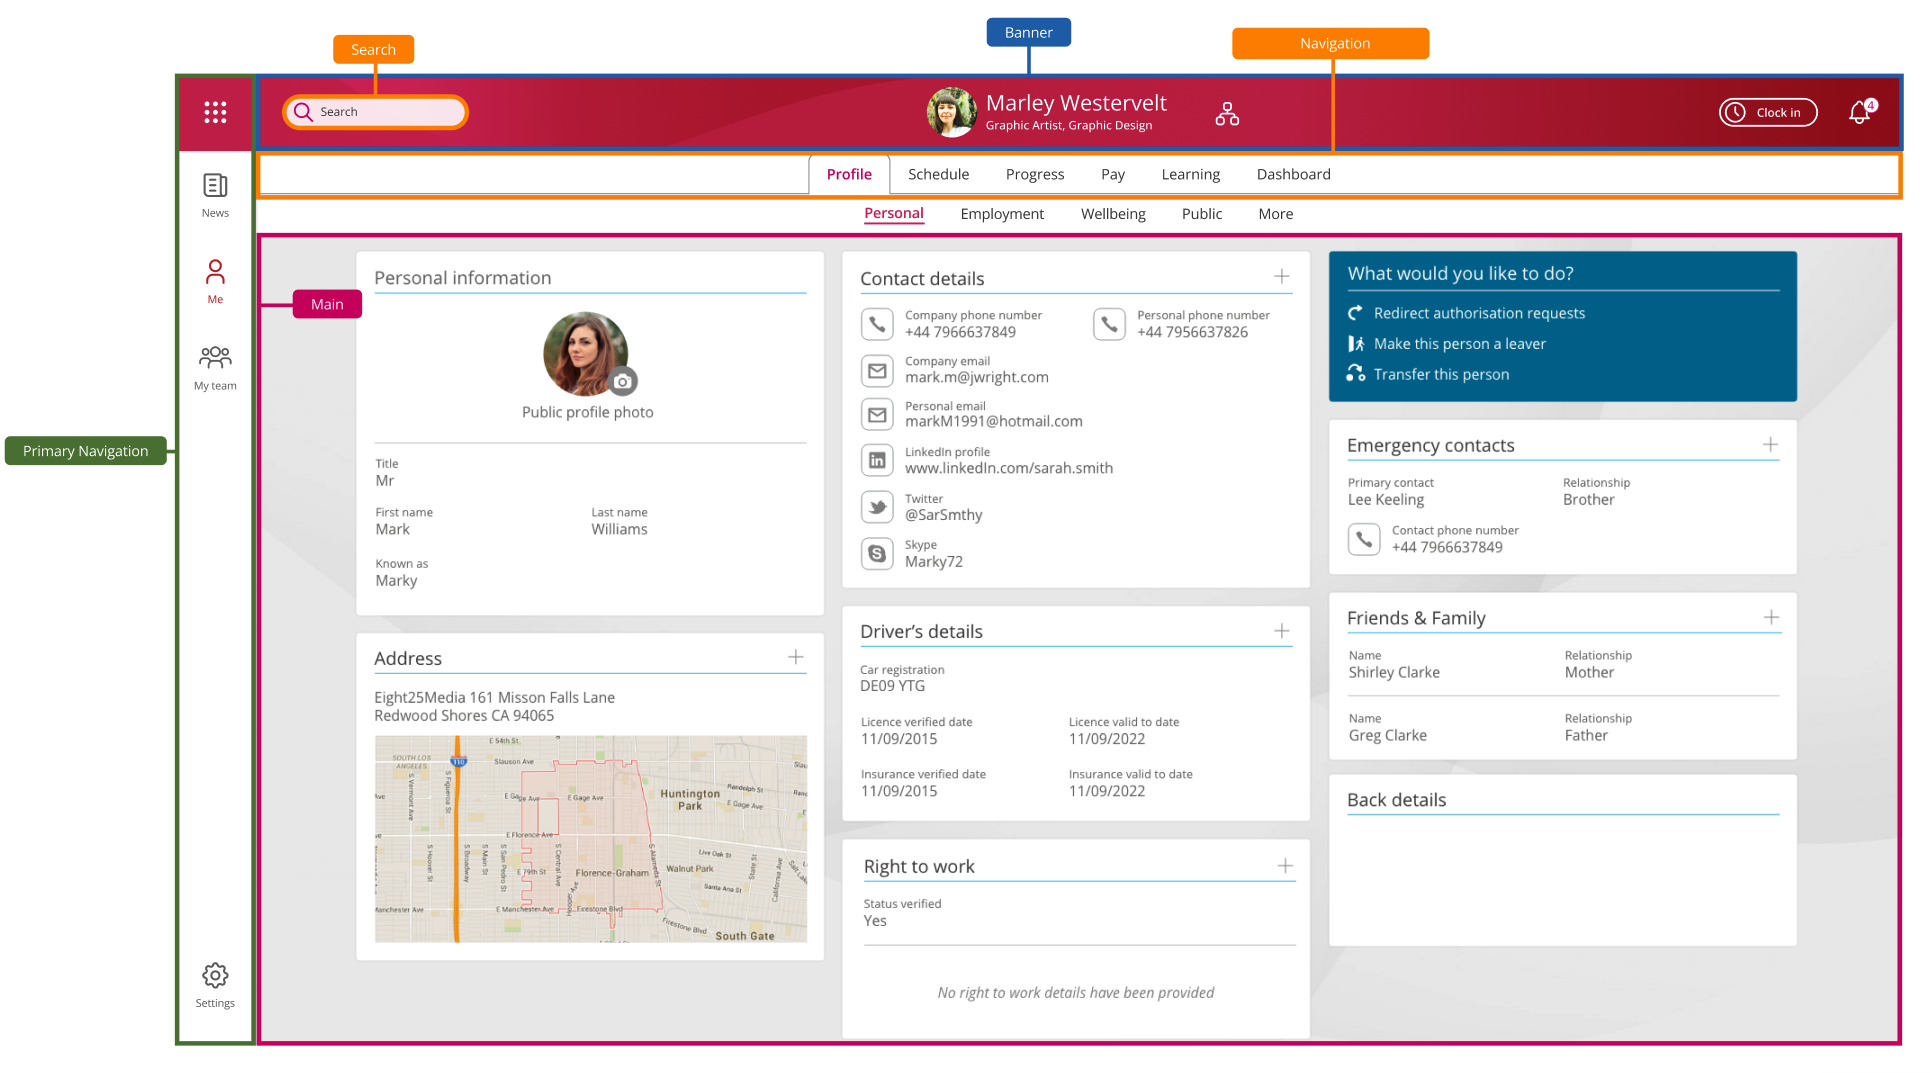Screen dimensions: 1930x1073
Task: Open the More sub-menu
Action: click(x=1276, y=214)
